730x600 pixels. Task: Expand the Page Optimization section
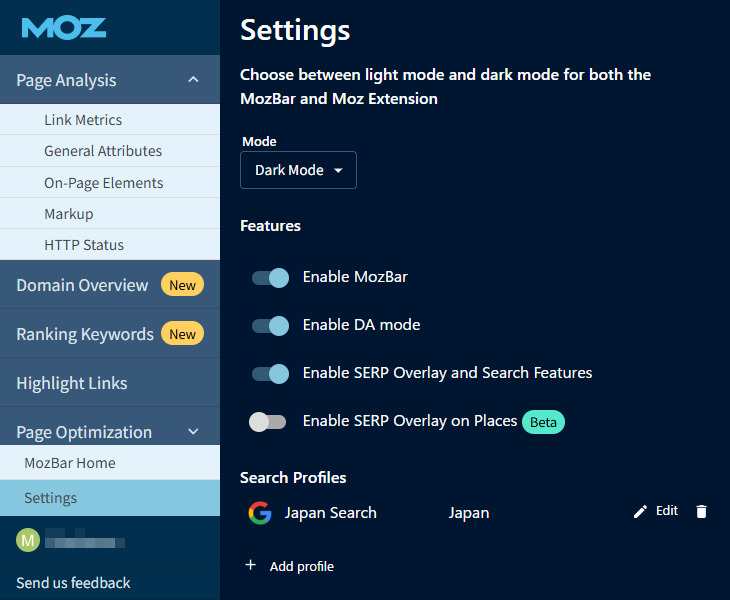tap(193, 432)
